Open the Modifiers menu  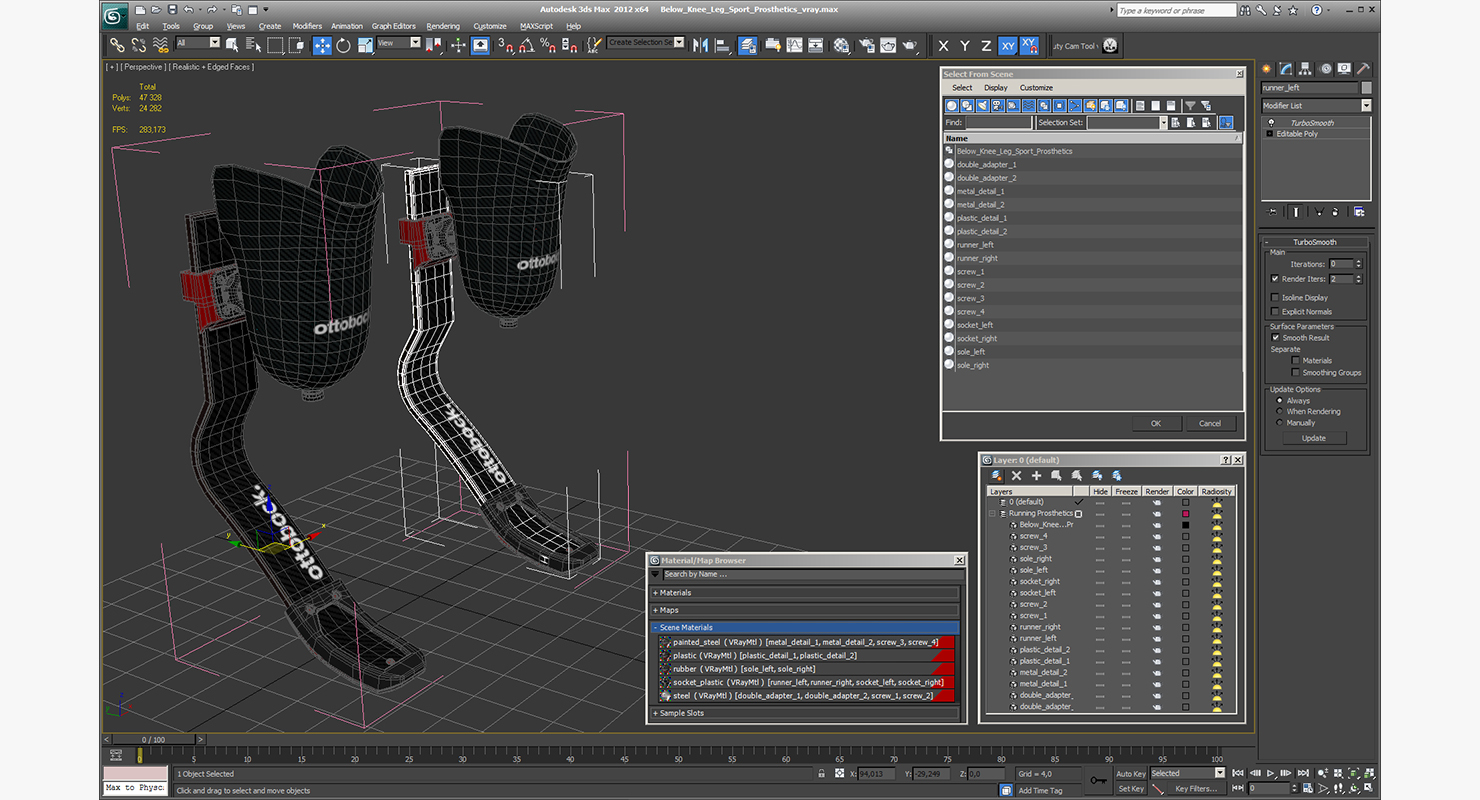click(x=307, y=26)
